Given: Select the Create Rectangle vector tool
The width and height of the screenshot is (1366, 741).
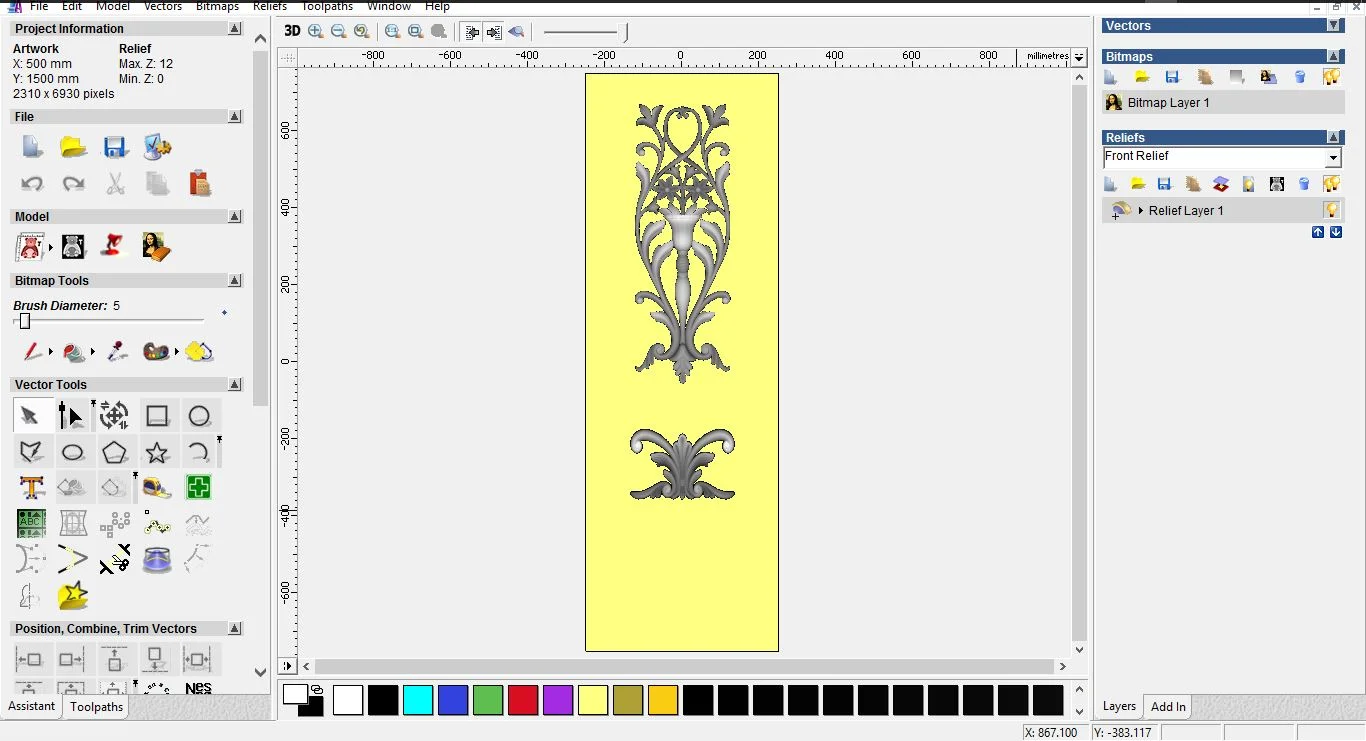Looking at the screenshot, I should tap(157, 416).
